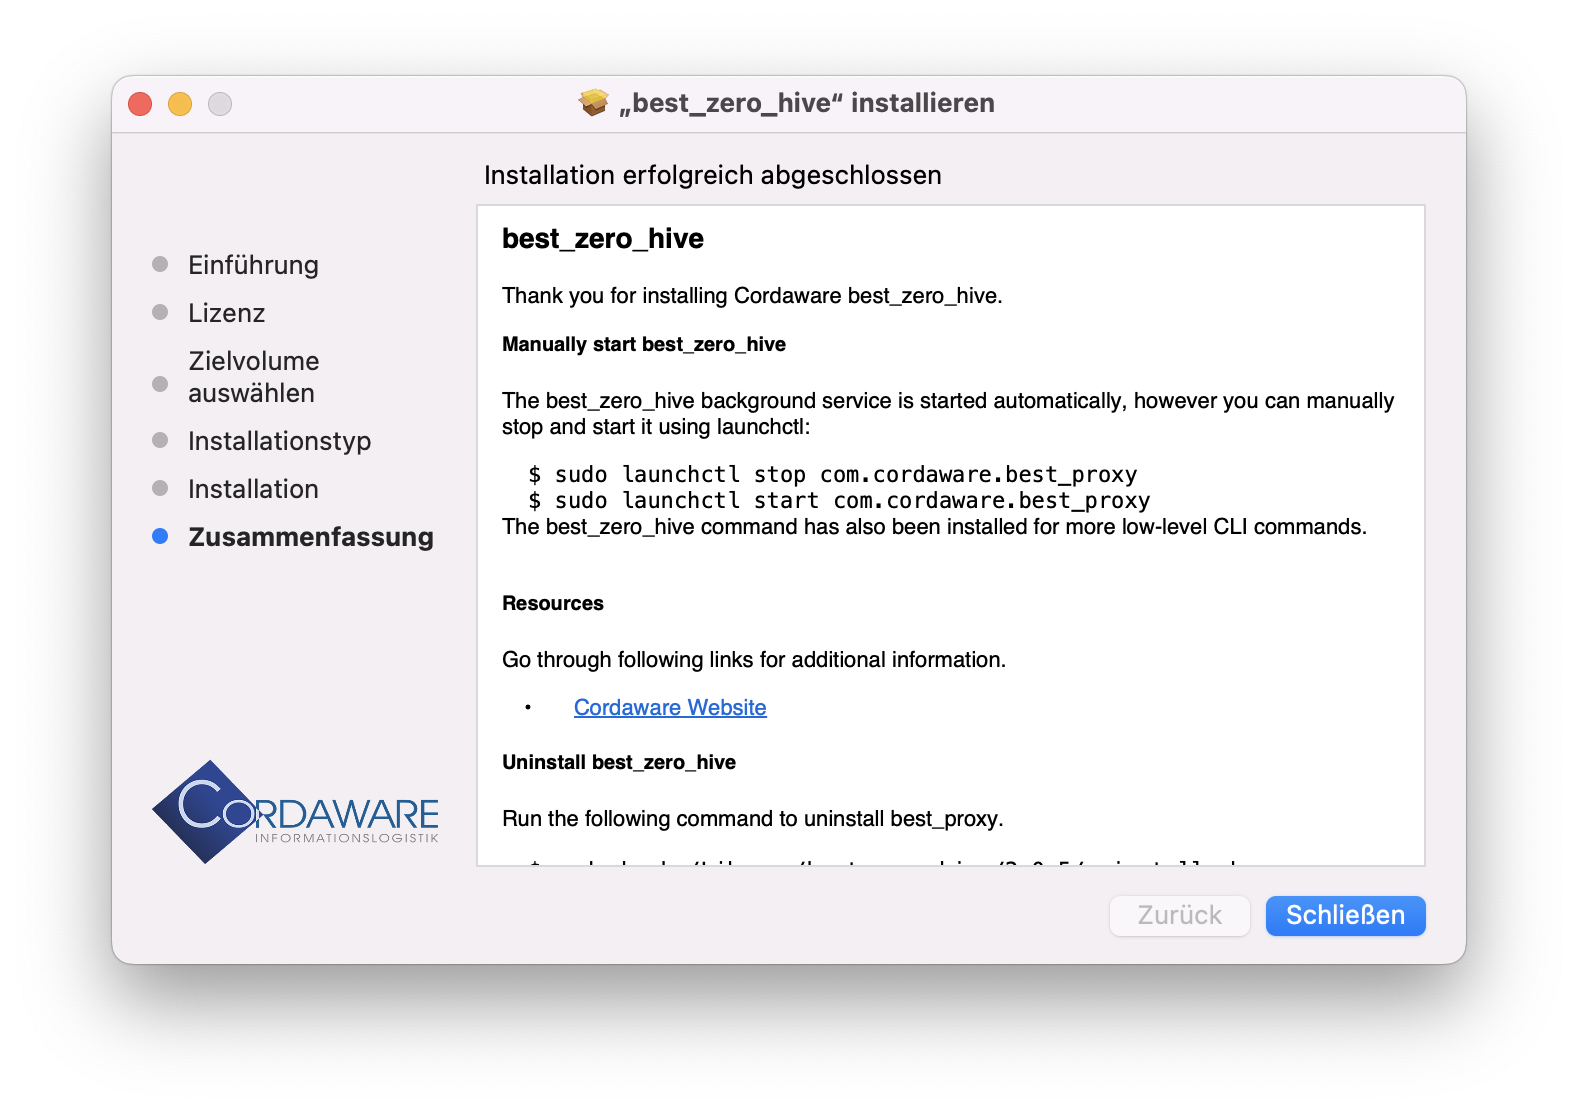Close the installer with the red button
This screenshot has width=1578, height=1112.
pyautogui.click(x=140, y=104)
